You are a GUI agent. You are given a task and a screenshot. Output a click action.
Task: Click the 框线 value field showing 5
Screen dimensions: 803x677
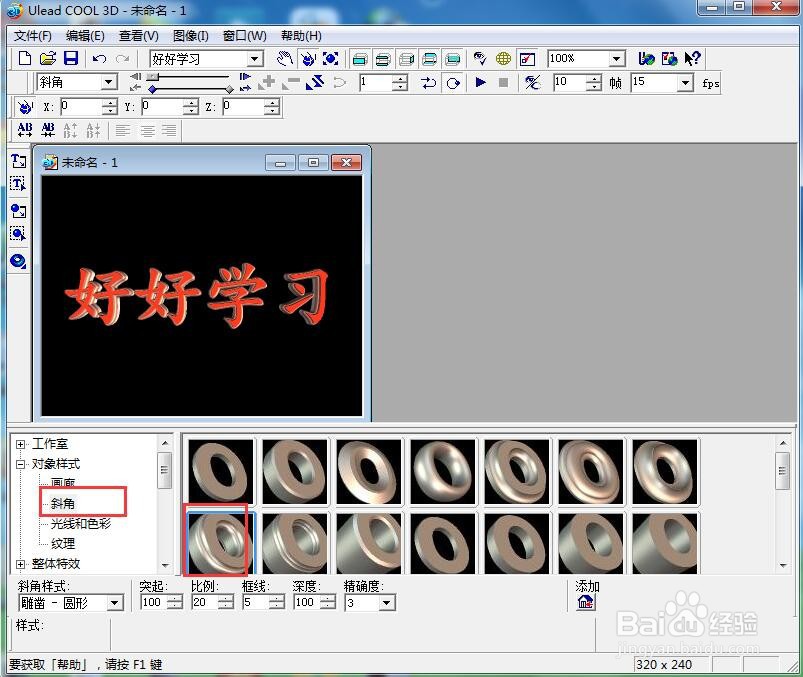click(x=256, y=602)
